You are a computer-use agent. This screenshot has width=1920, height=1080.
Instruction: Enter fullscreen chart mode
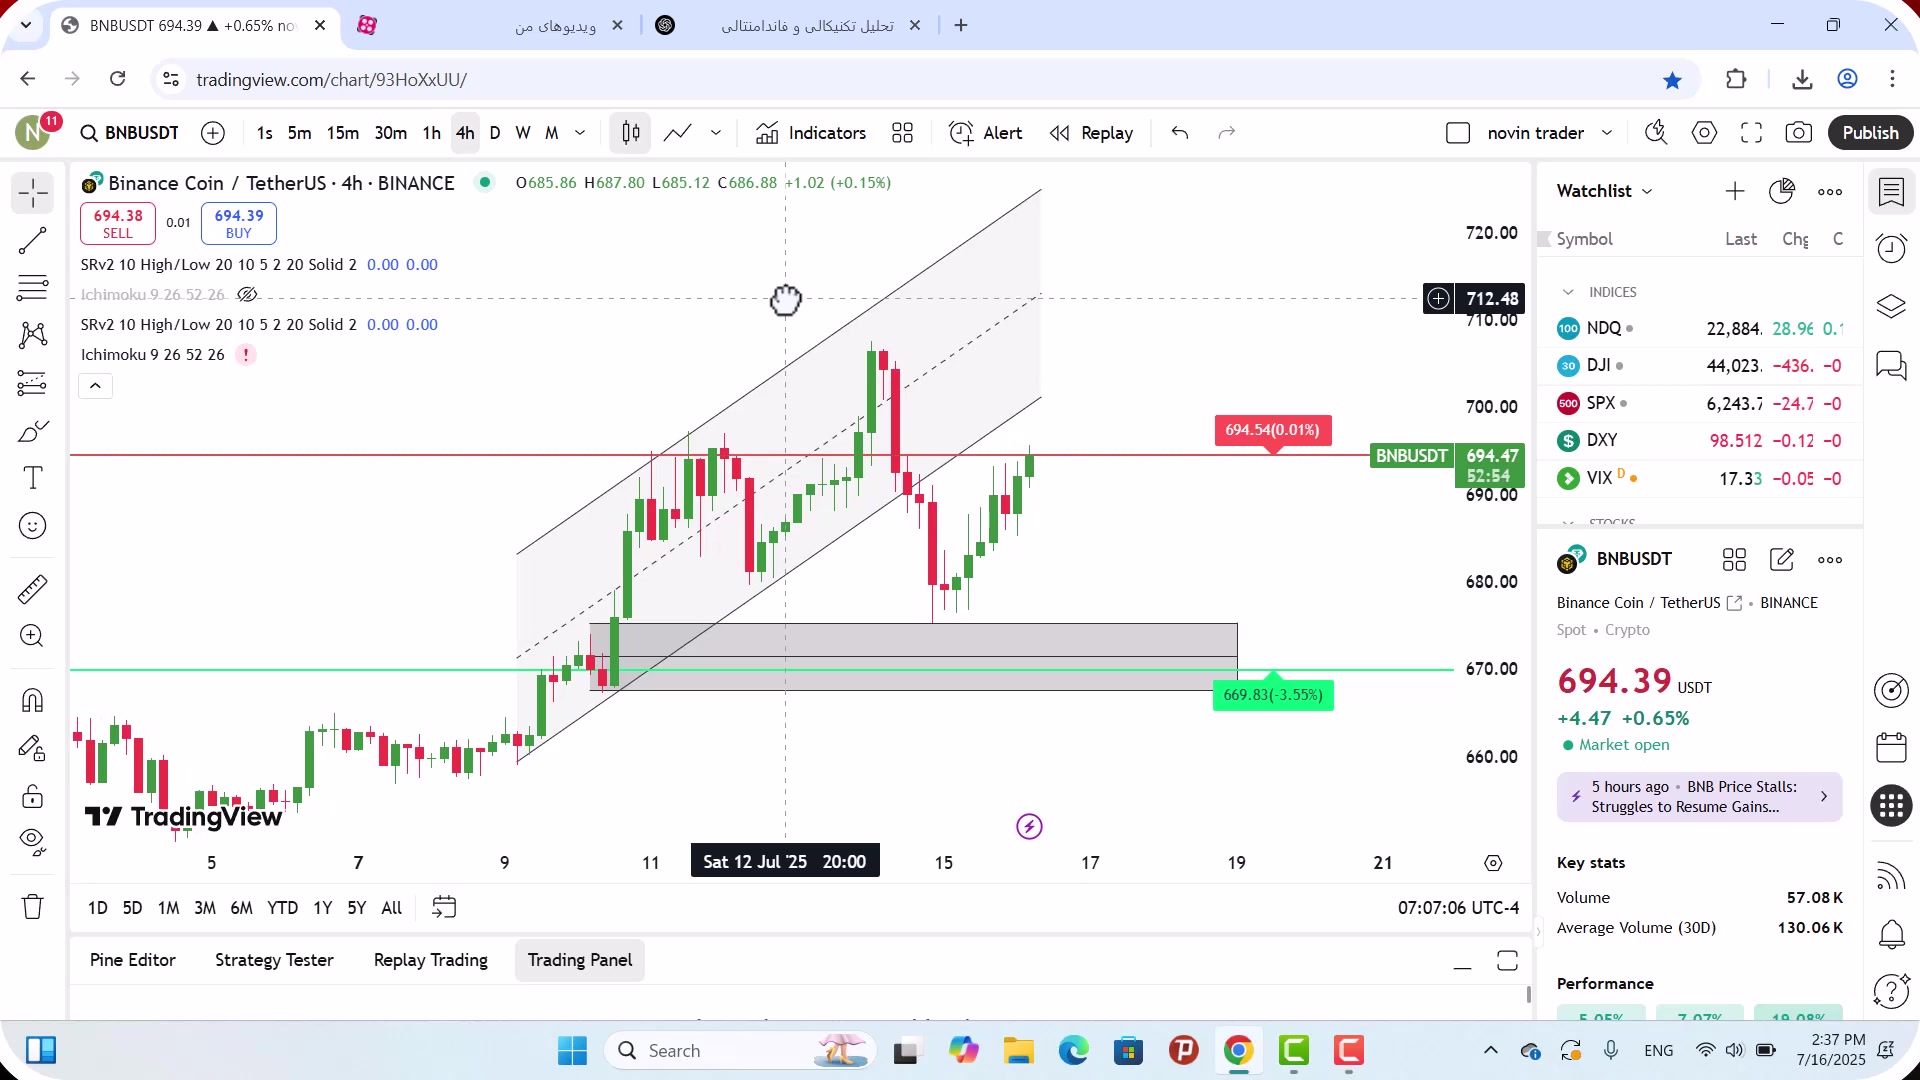(x=1751, y=133)
